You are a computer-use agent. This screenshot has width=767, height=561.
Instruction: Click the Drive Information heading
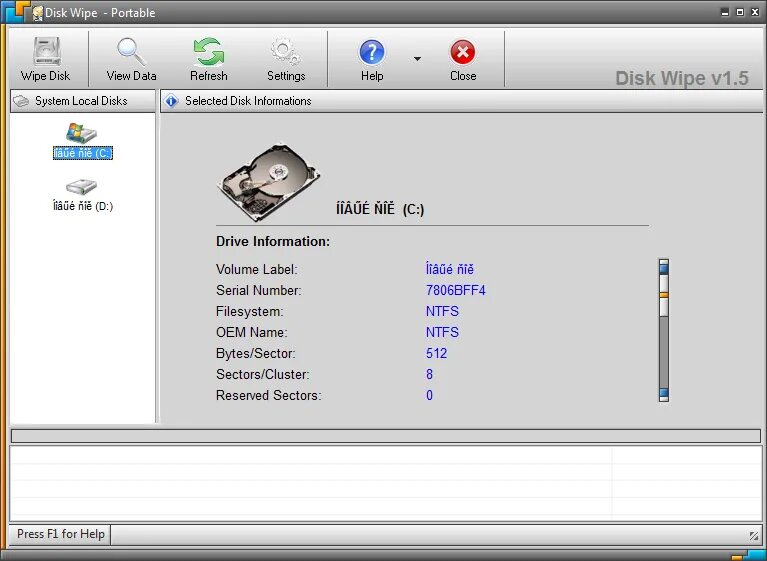[273, 242]
